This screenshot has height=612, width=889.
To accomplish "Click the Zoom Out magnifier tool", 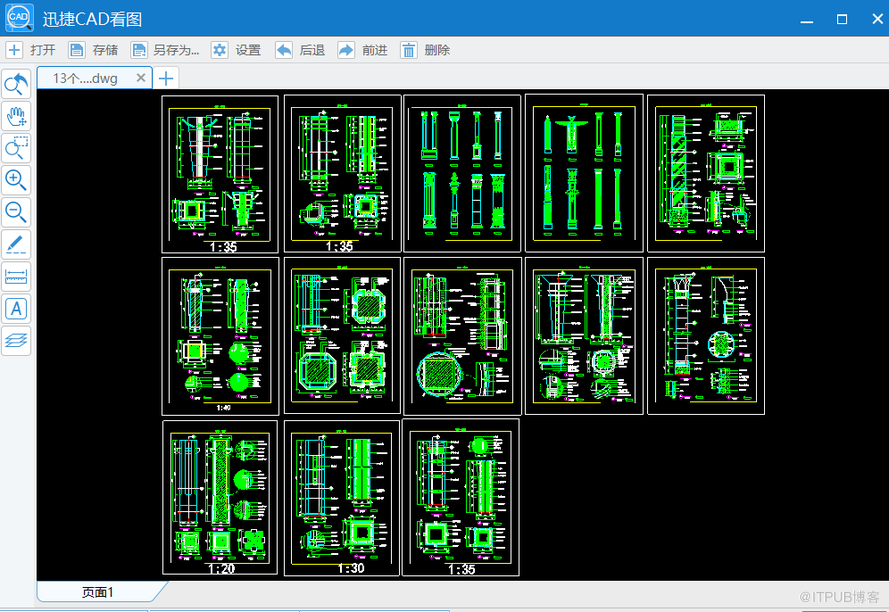I will [x=17, y=212].
